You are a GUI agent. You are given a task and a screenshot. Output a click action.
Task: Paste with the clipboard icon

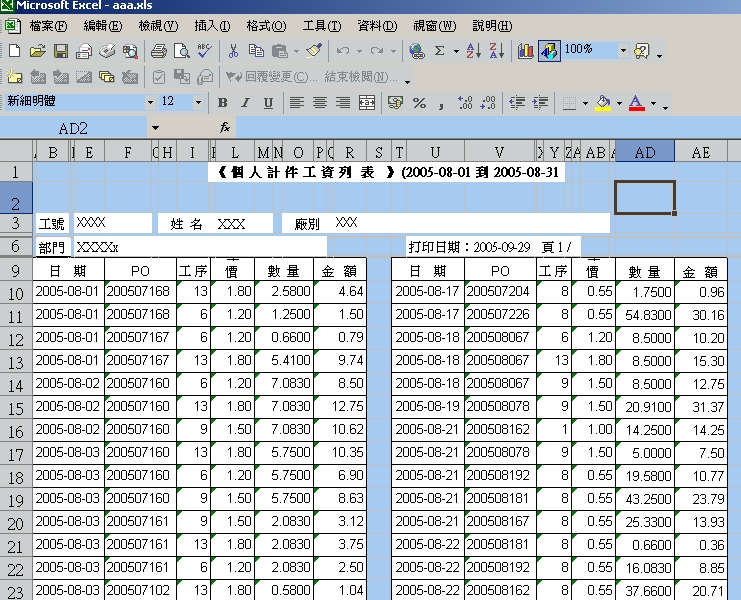(280, 51)
